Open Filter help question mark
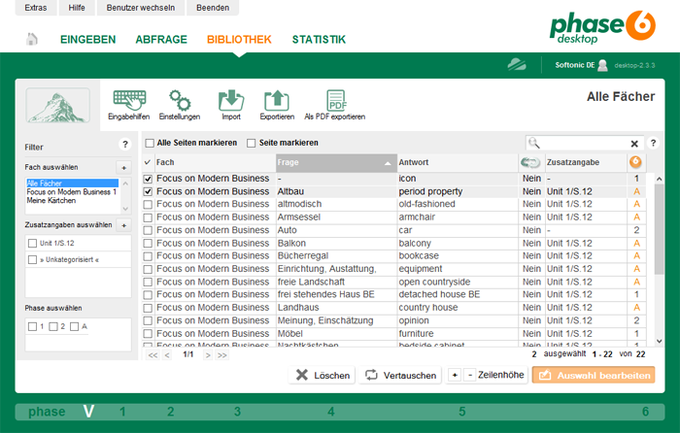 [x=125, y=144]
